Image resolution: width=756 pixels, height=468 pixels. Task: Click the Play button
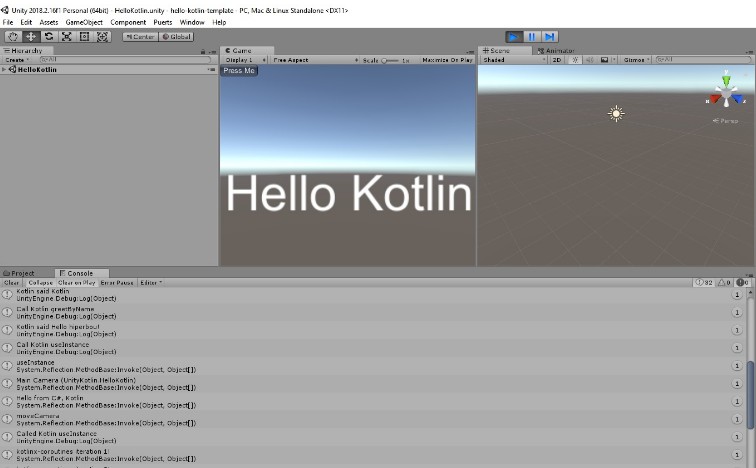coord(514,37)
